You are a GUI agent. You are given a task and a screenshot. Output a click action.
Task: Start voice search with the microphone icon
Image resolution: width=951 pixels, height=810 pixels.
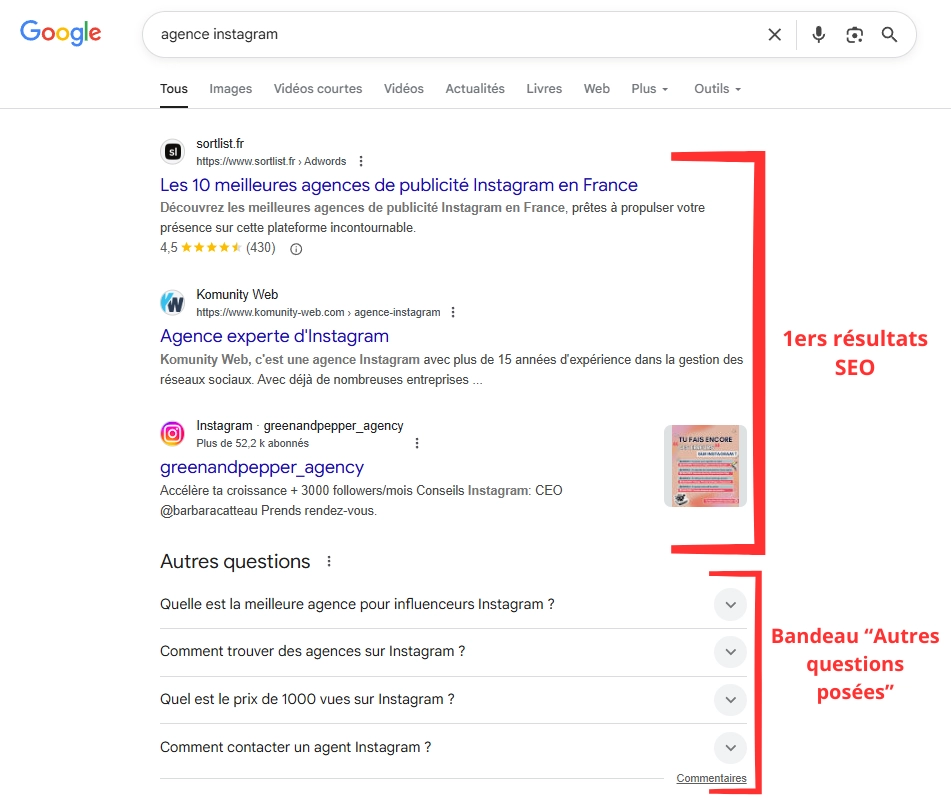[818, 35]
